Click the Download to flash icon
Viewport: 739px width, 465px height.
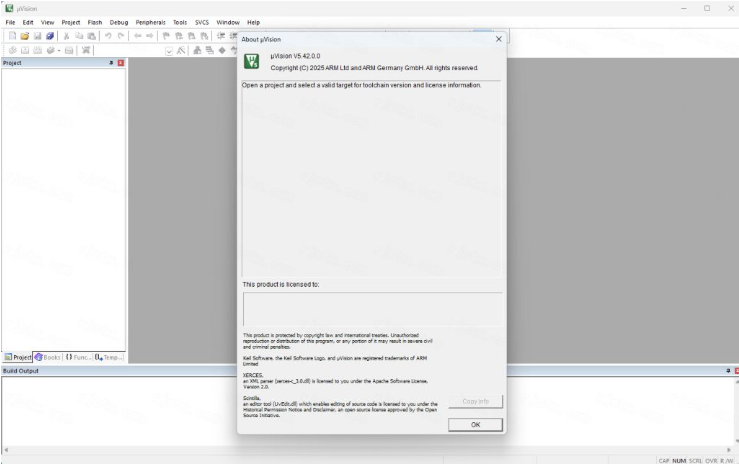point(86,50)
